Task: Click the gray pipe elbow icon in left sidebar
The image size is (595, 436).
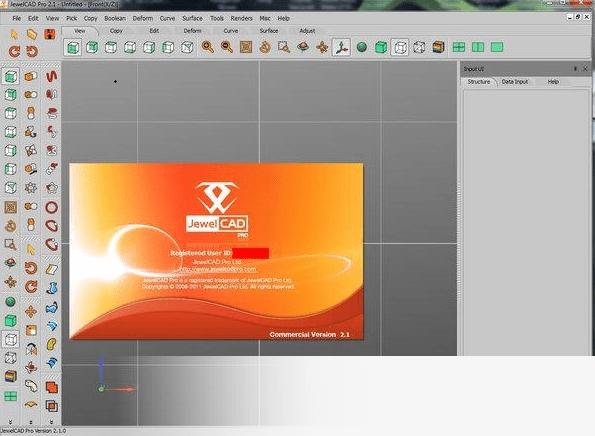Action: pos(31,386)
